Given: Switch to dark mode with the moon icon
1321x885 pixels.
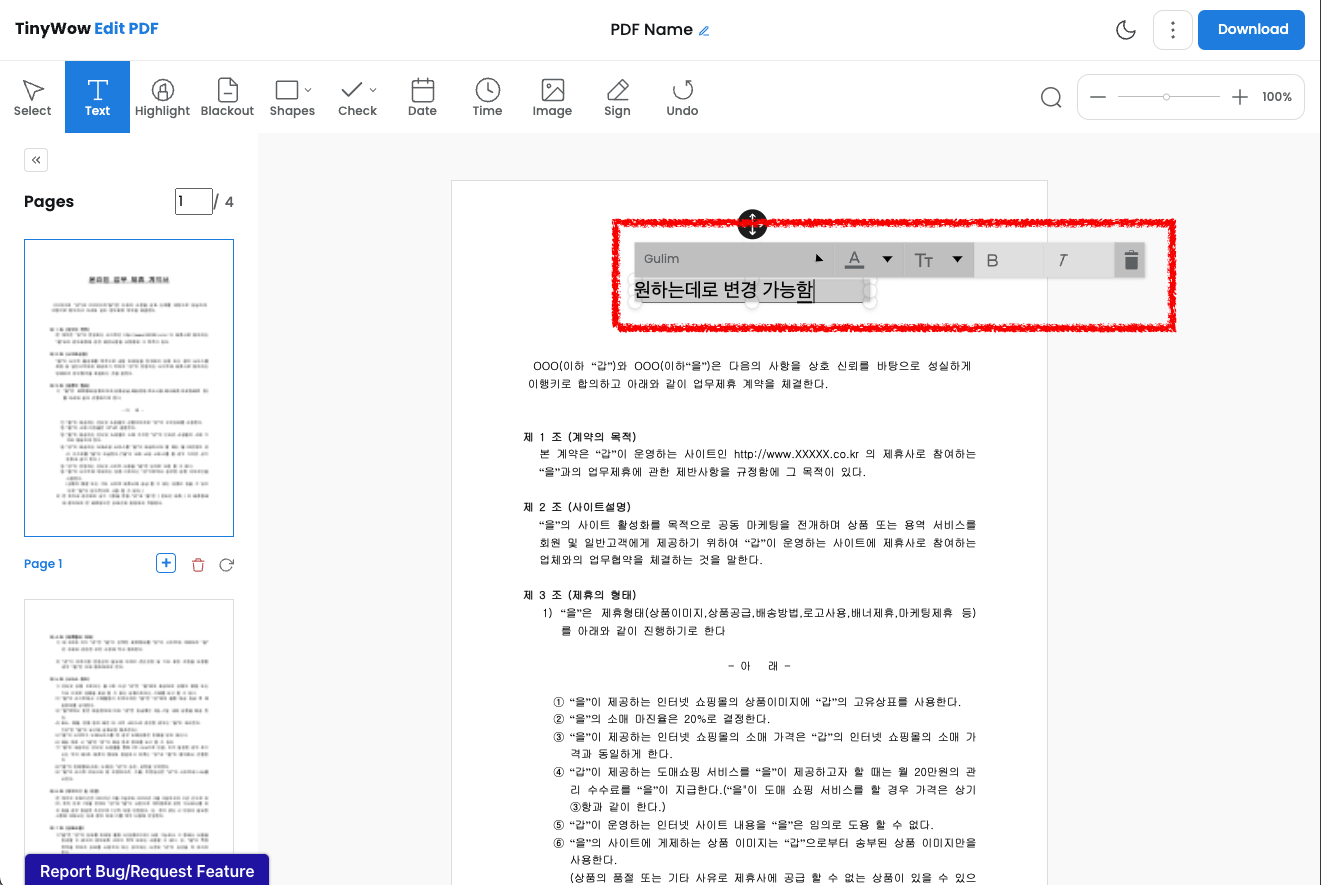Looking at the screenshot, I should [1126, 30].
